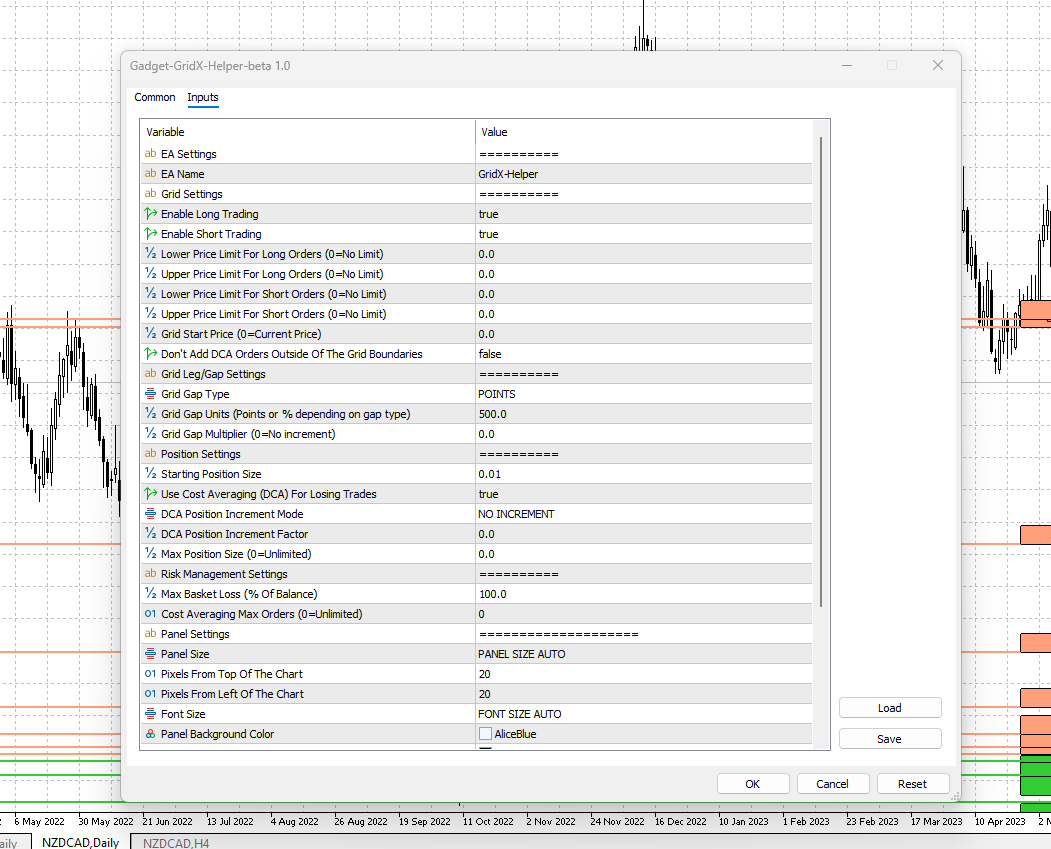Switch to the NZDCAD,Daily chart tab
1051x849 pixels.
[x=80, y=842]
